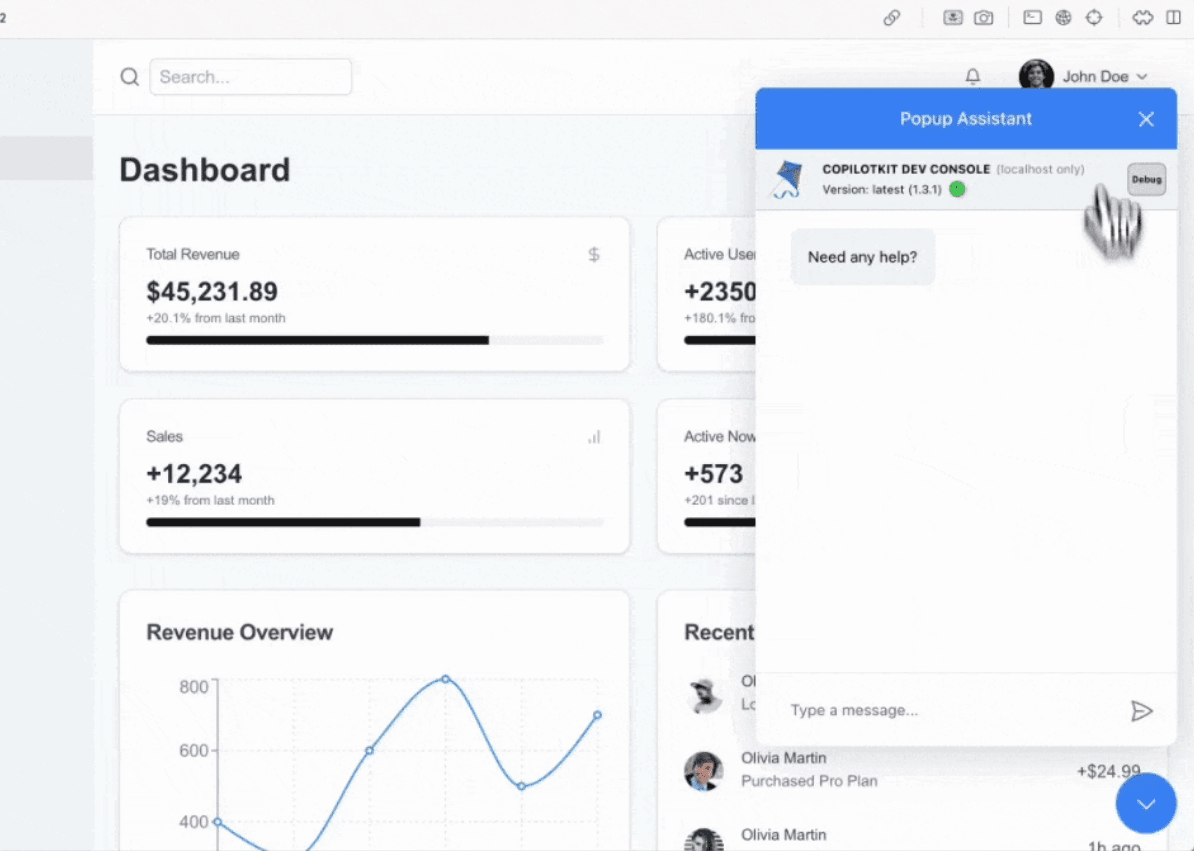Open the notifications bell
Viewport: 1194px width, 851px height.
tap(972, 77)
